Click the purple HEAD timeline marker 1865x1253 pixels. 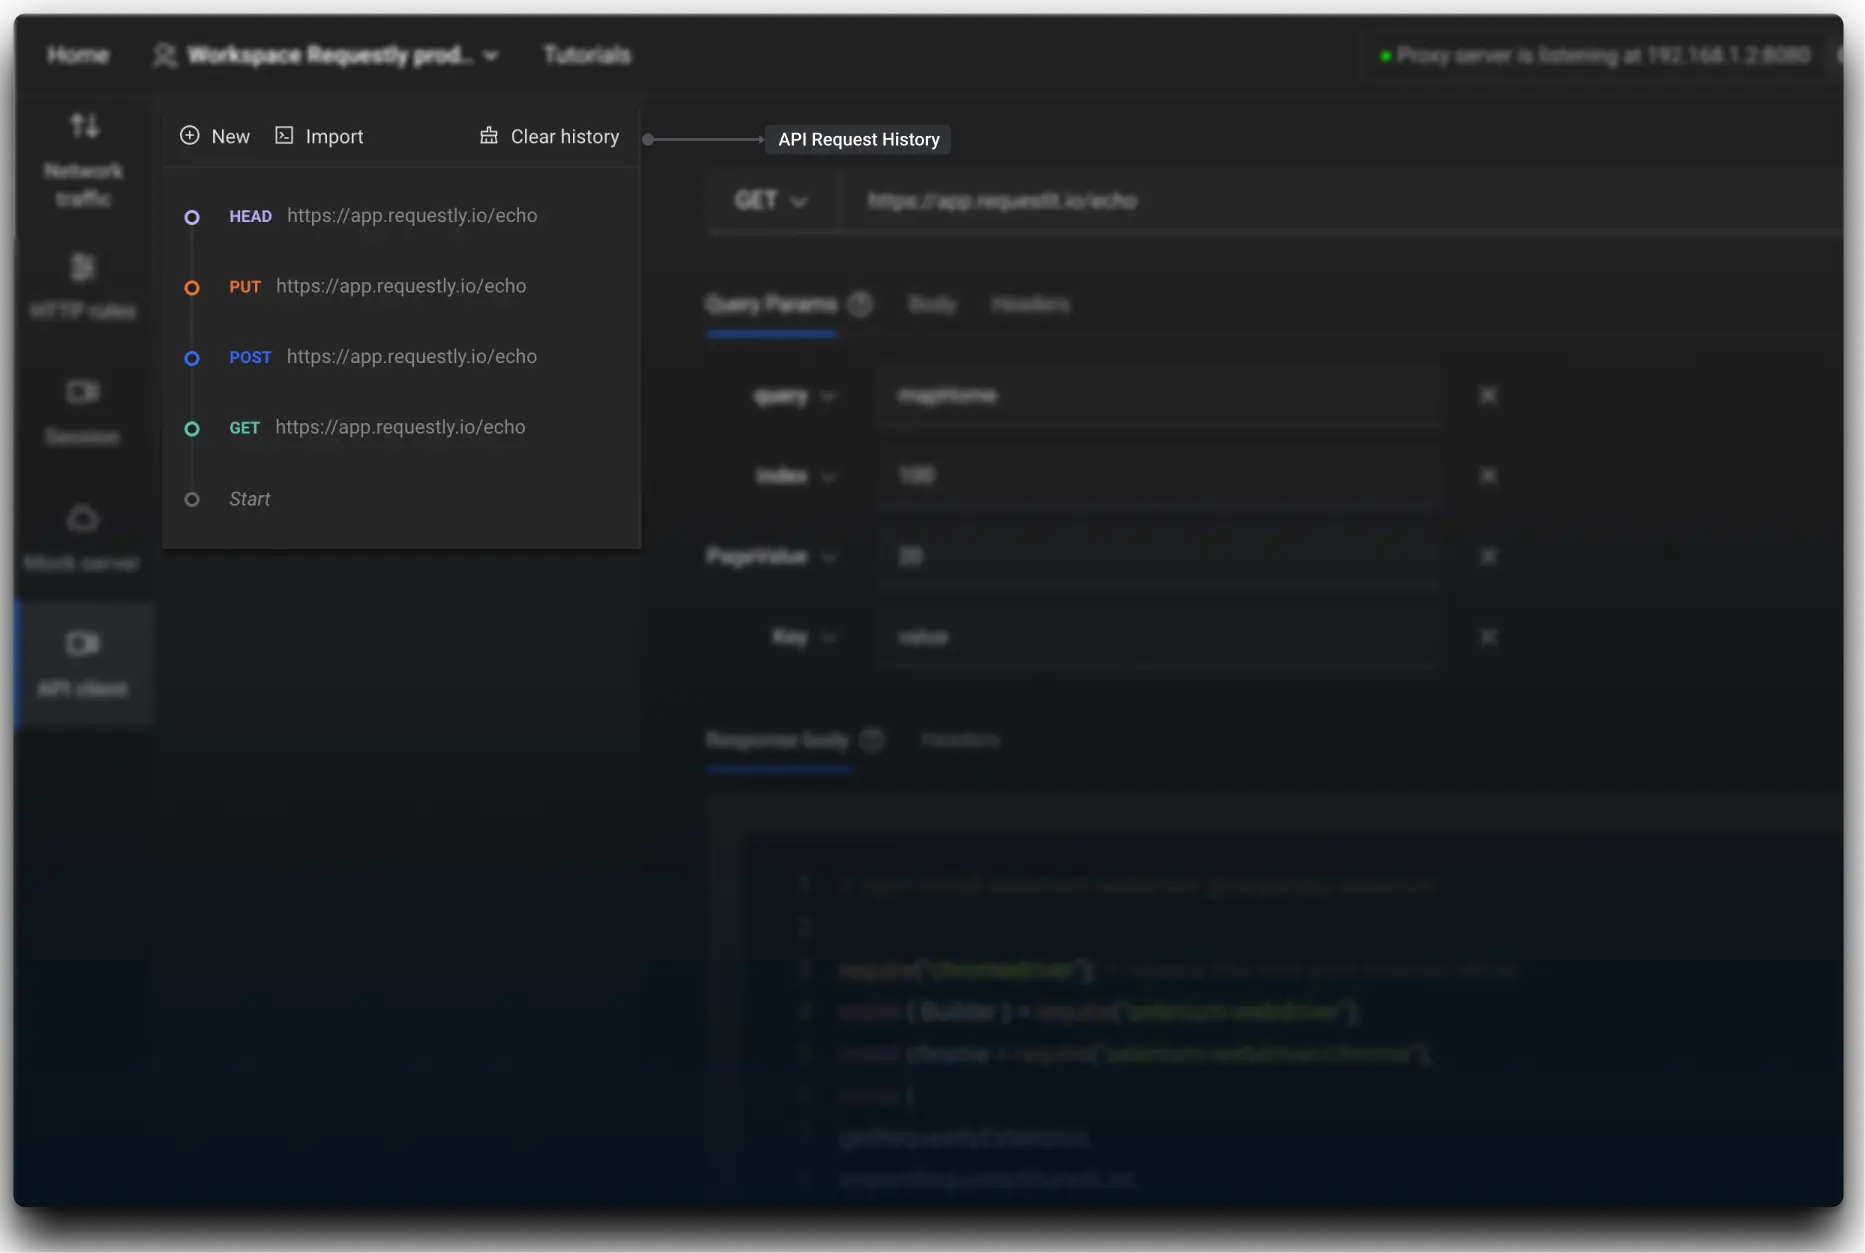click(192, 217)
